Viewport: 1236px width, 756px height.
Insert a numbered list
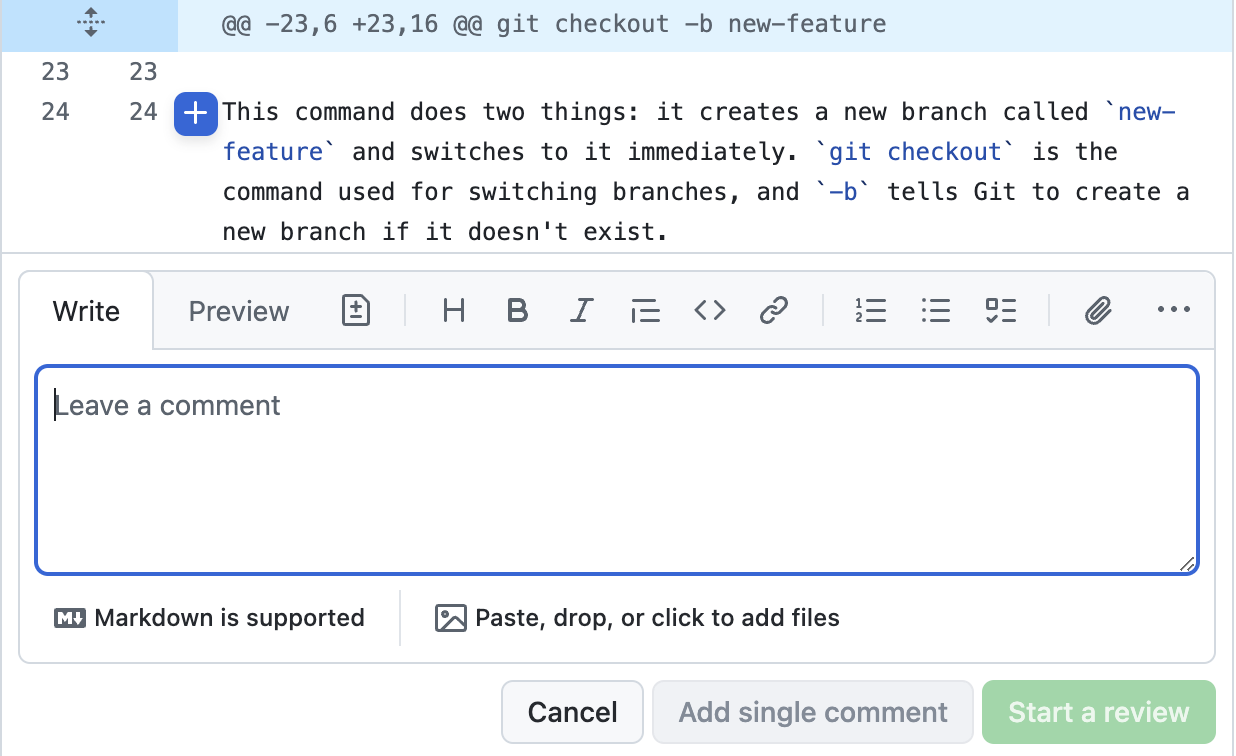(x=871, y=311)
